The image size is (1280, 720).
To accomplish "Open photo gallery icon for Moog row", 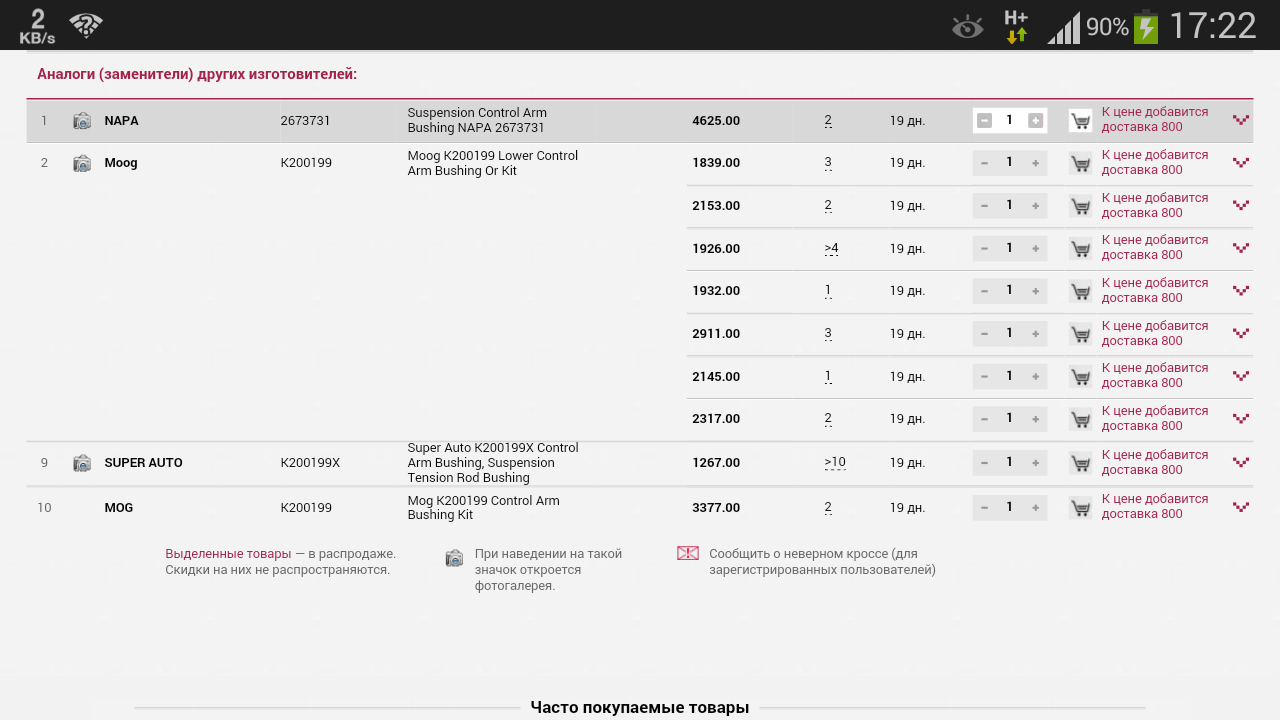I will 82,163.
